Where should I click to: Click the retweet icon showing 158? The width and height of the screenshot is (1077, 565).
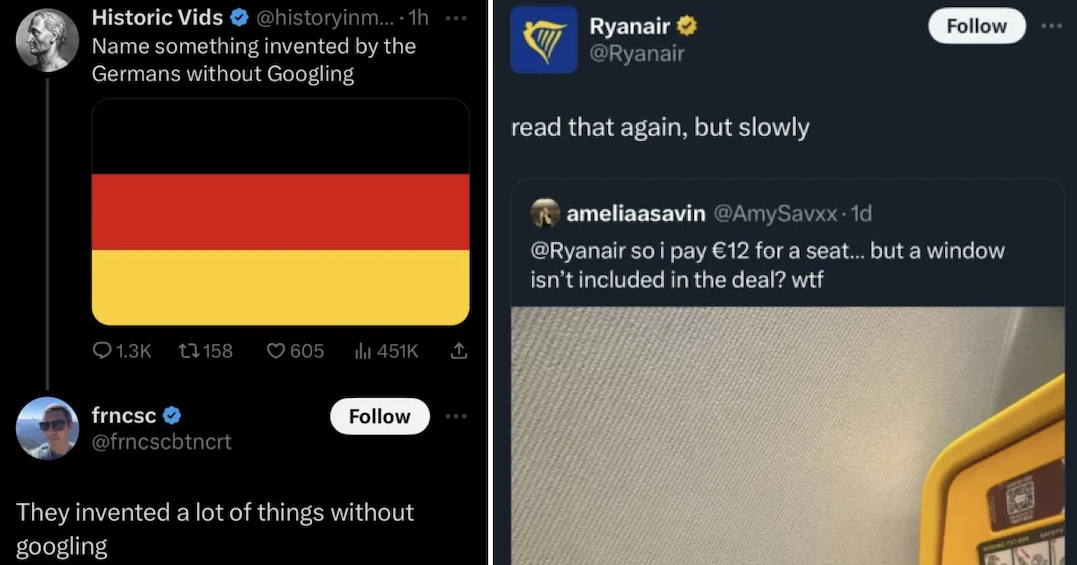pos(188,351)
